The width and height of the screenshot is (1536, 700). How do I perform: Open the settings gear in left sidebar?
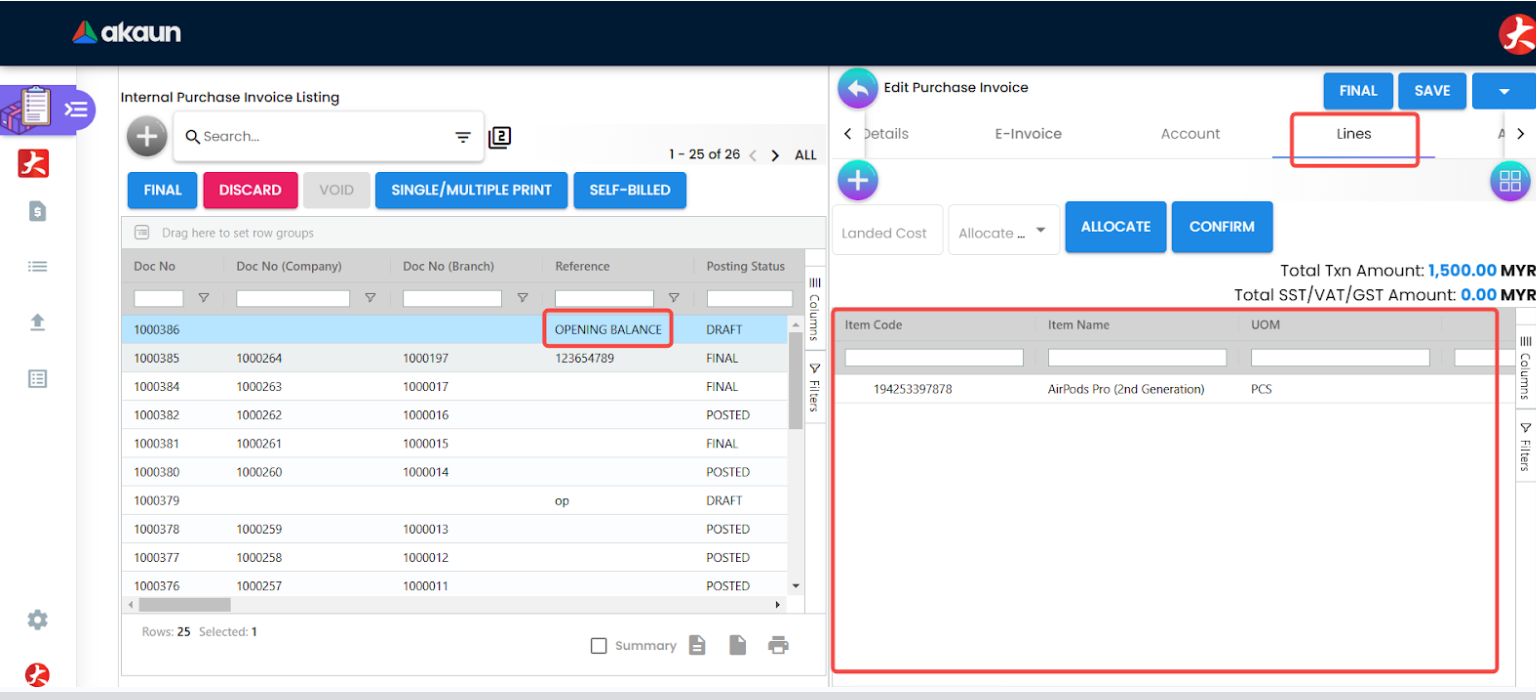[37, 620]
